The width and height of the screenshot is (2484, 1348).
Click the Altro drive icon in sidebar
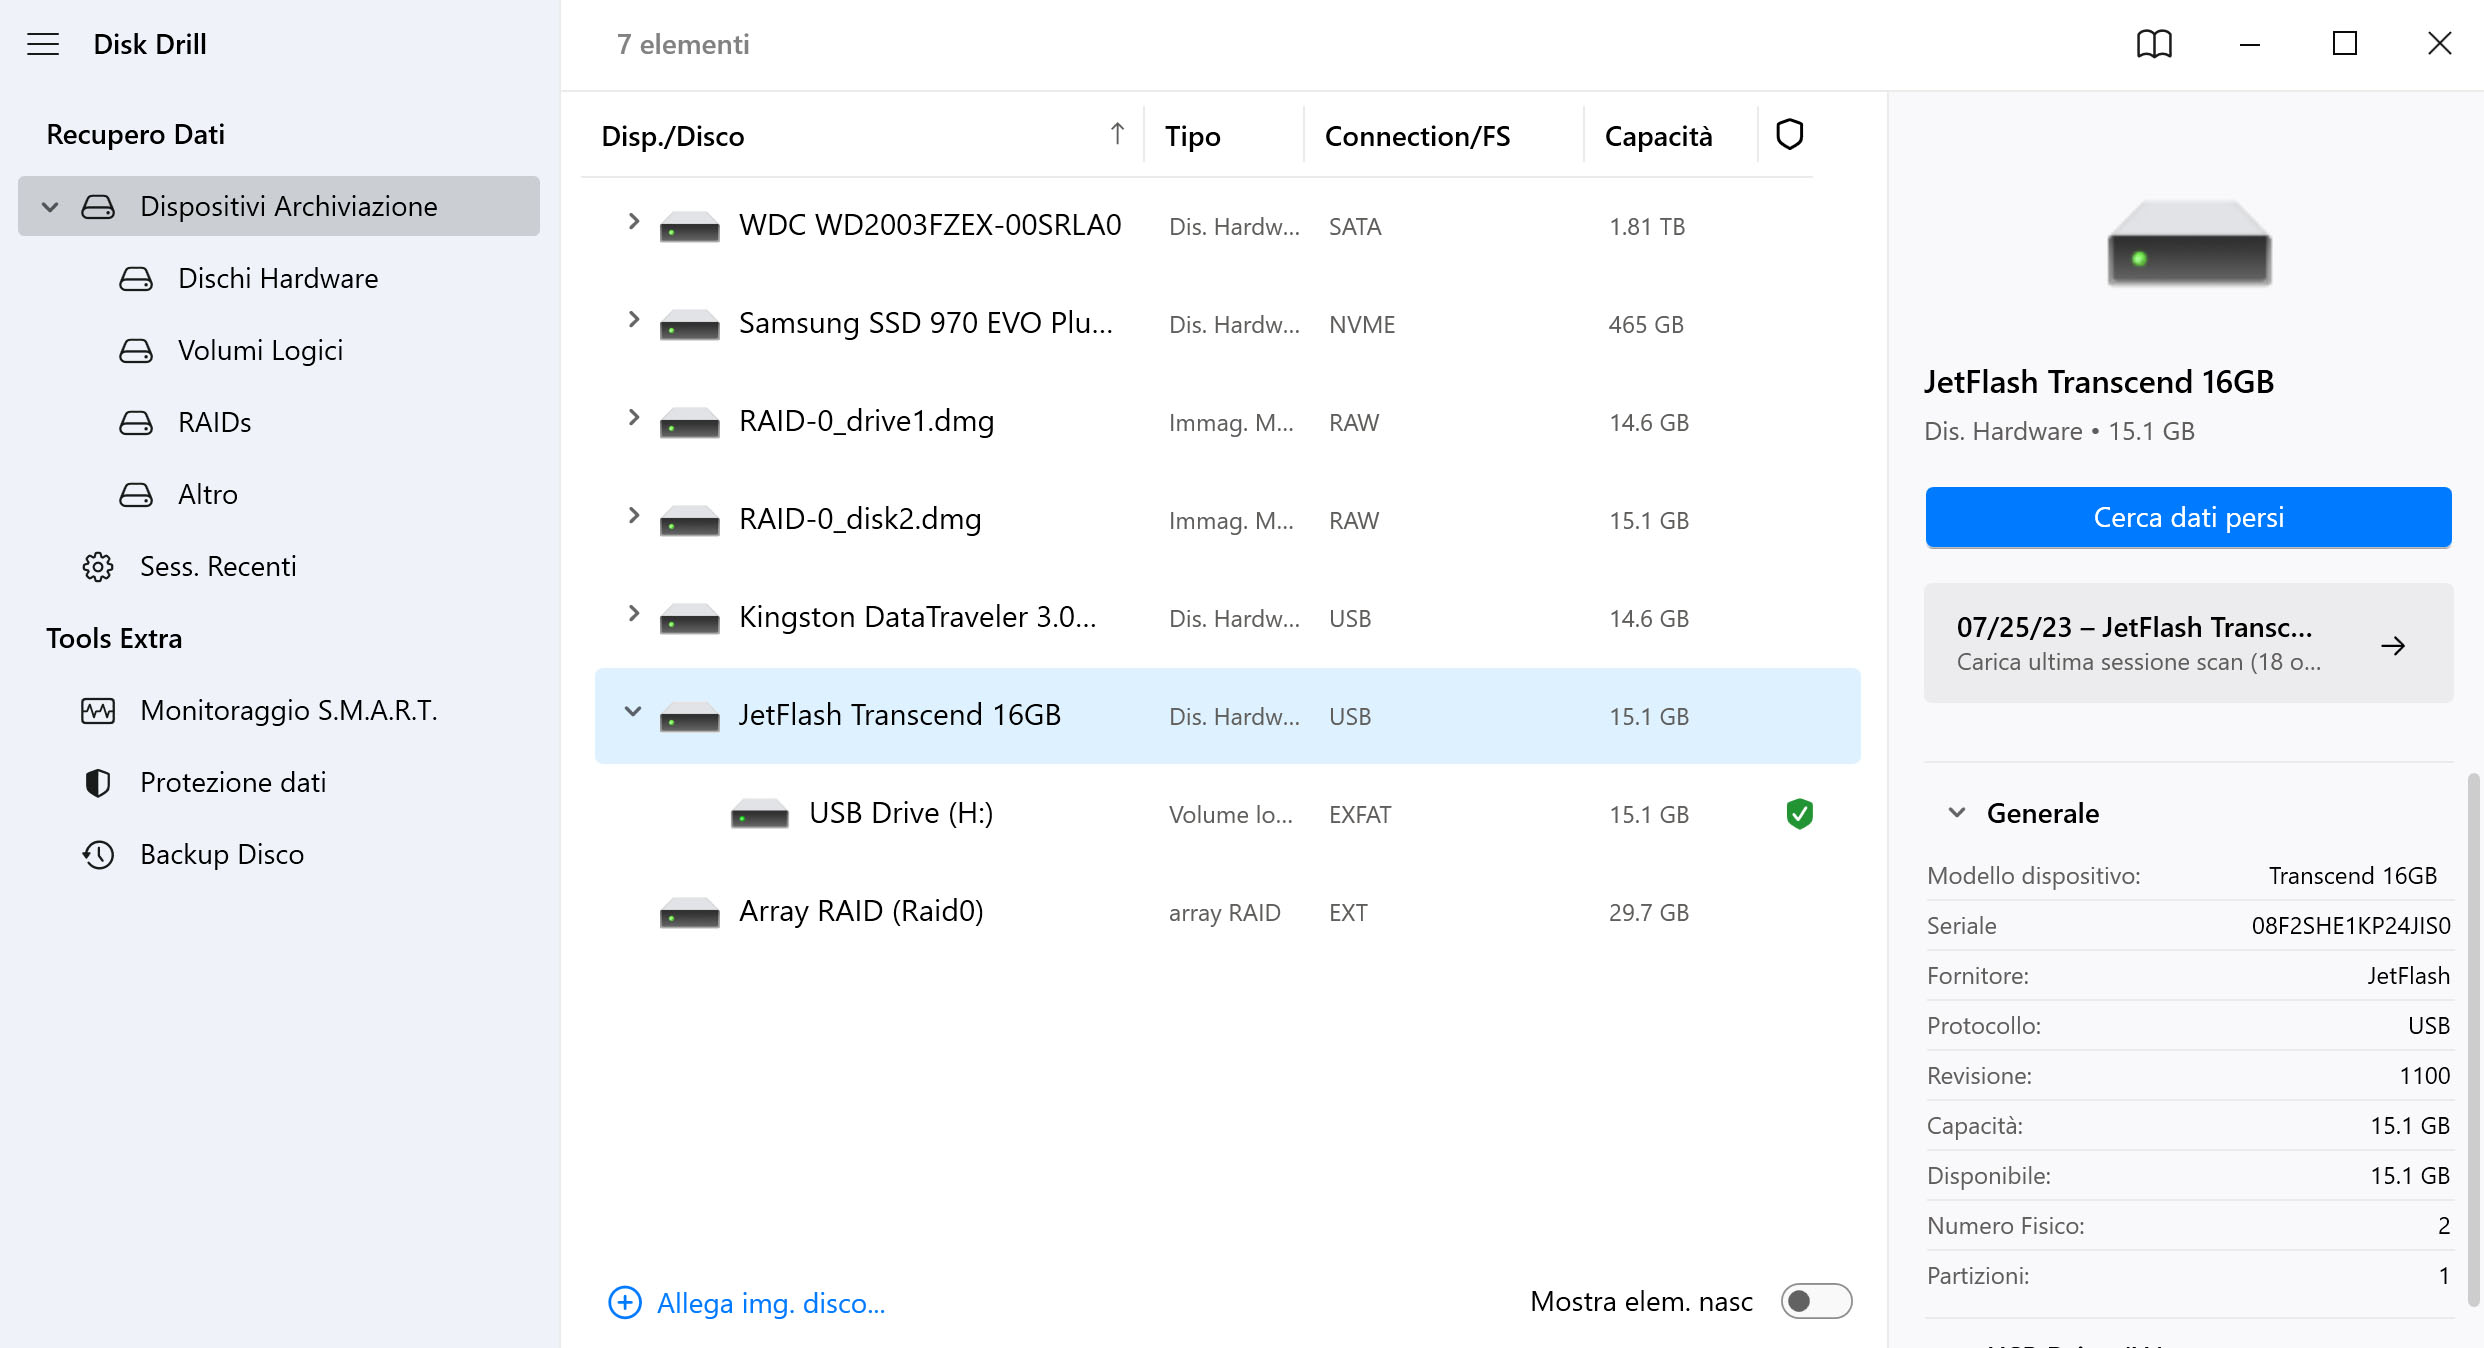[x=136, y=494]
